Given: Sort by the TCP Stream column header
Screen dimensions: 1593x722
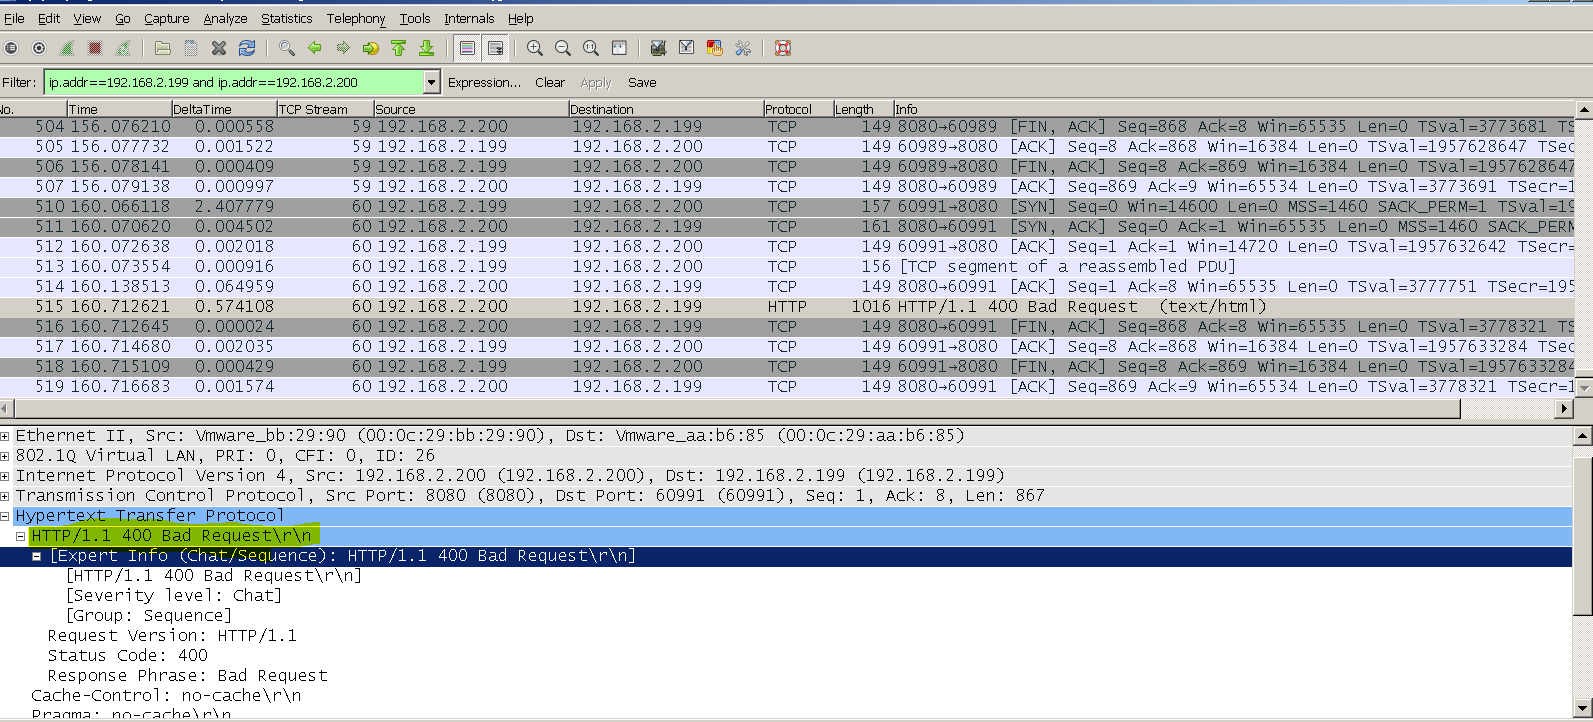Looking at the screenshot, I should tap(325, 109).
